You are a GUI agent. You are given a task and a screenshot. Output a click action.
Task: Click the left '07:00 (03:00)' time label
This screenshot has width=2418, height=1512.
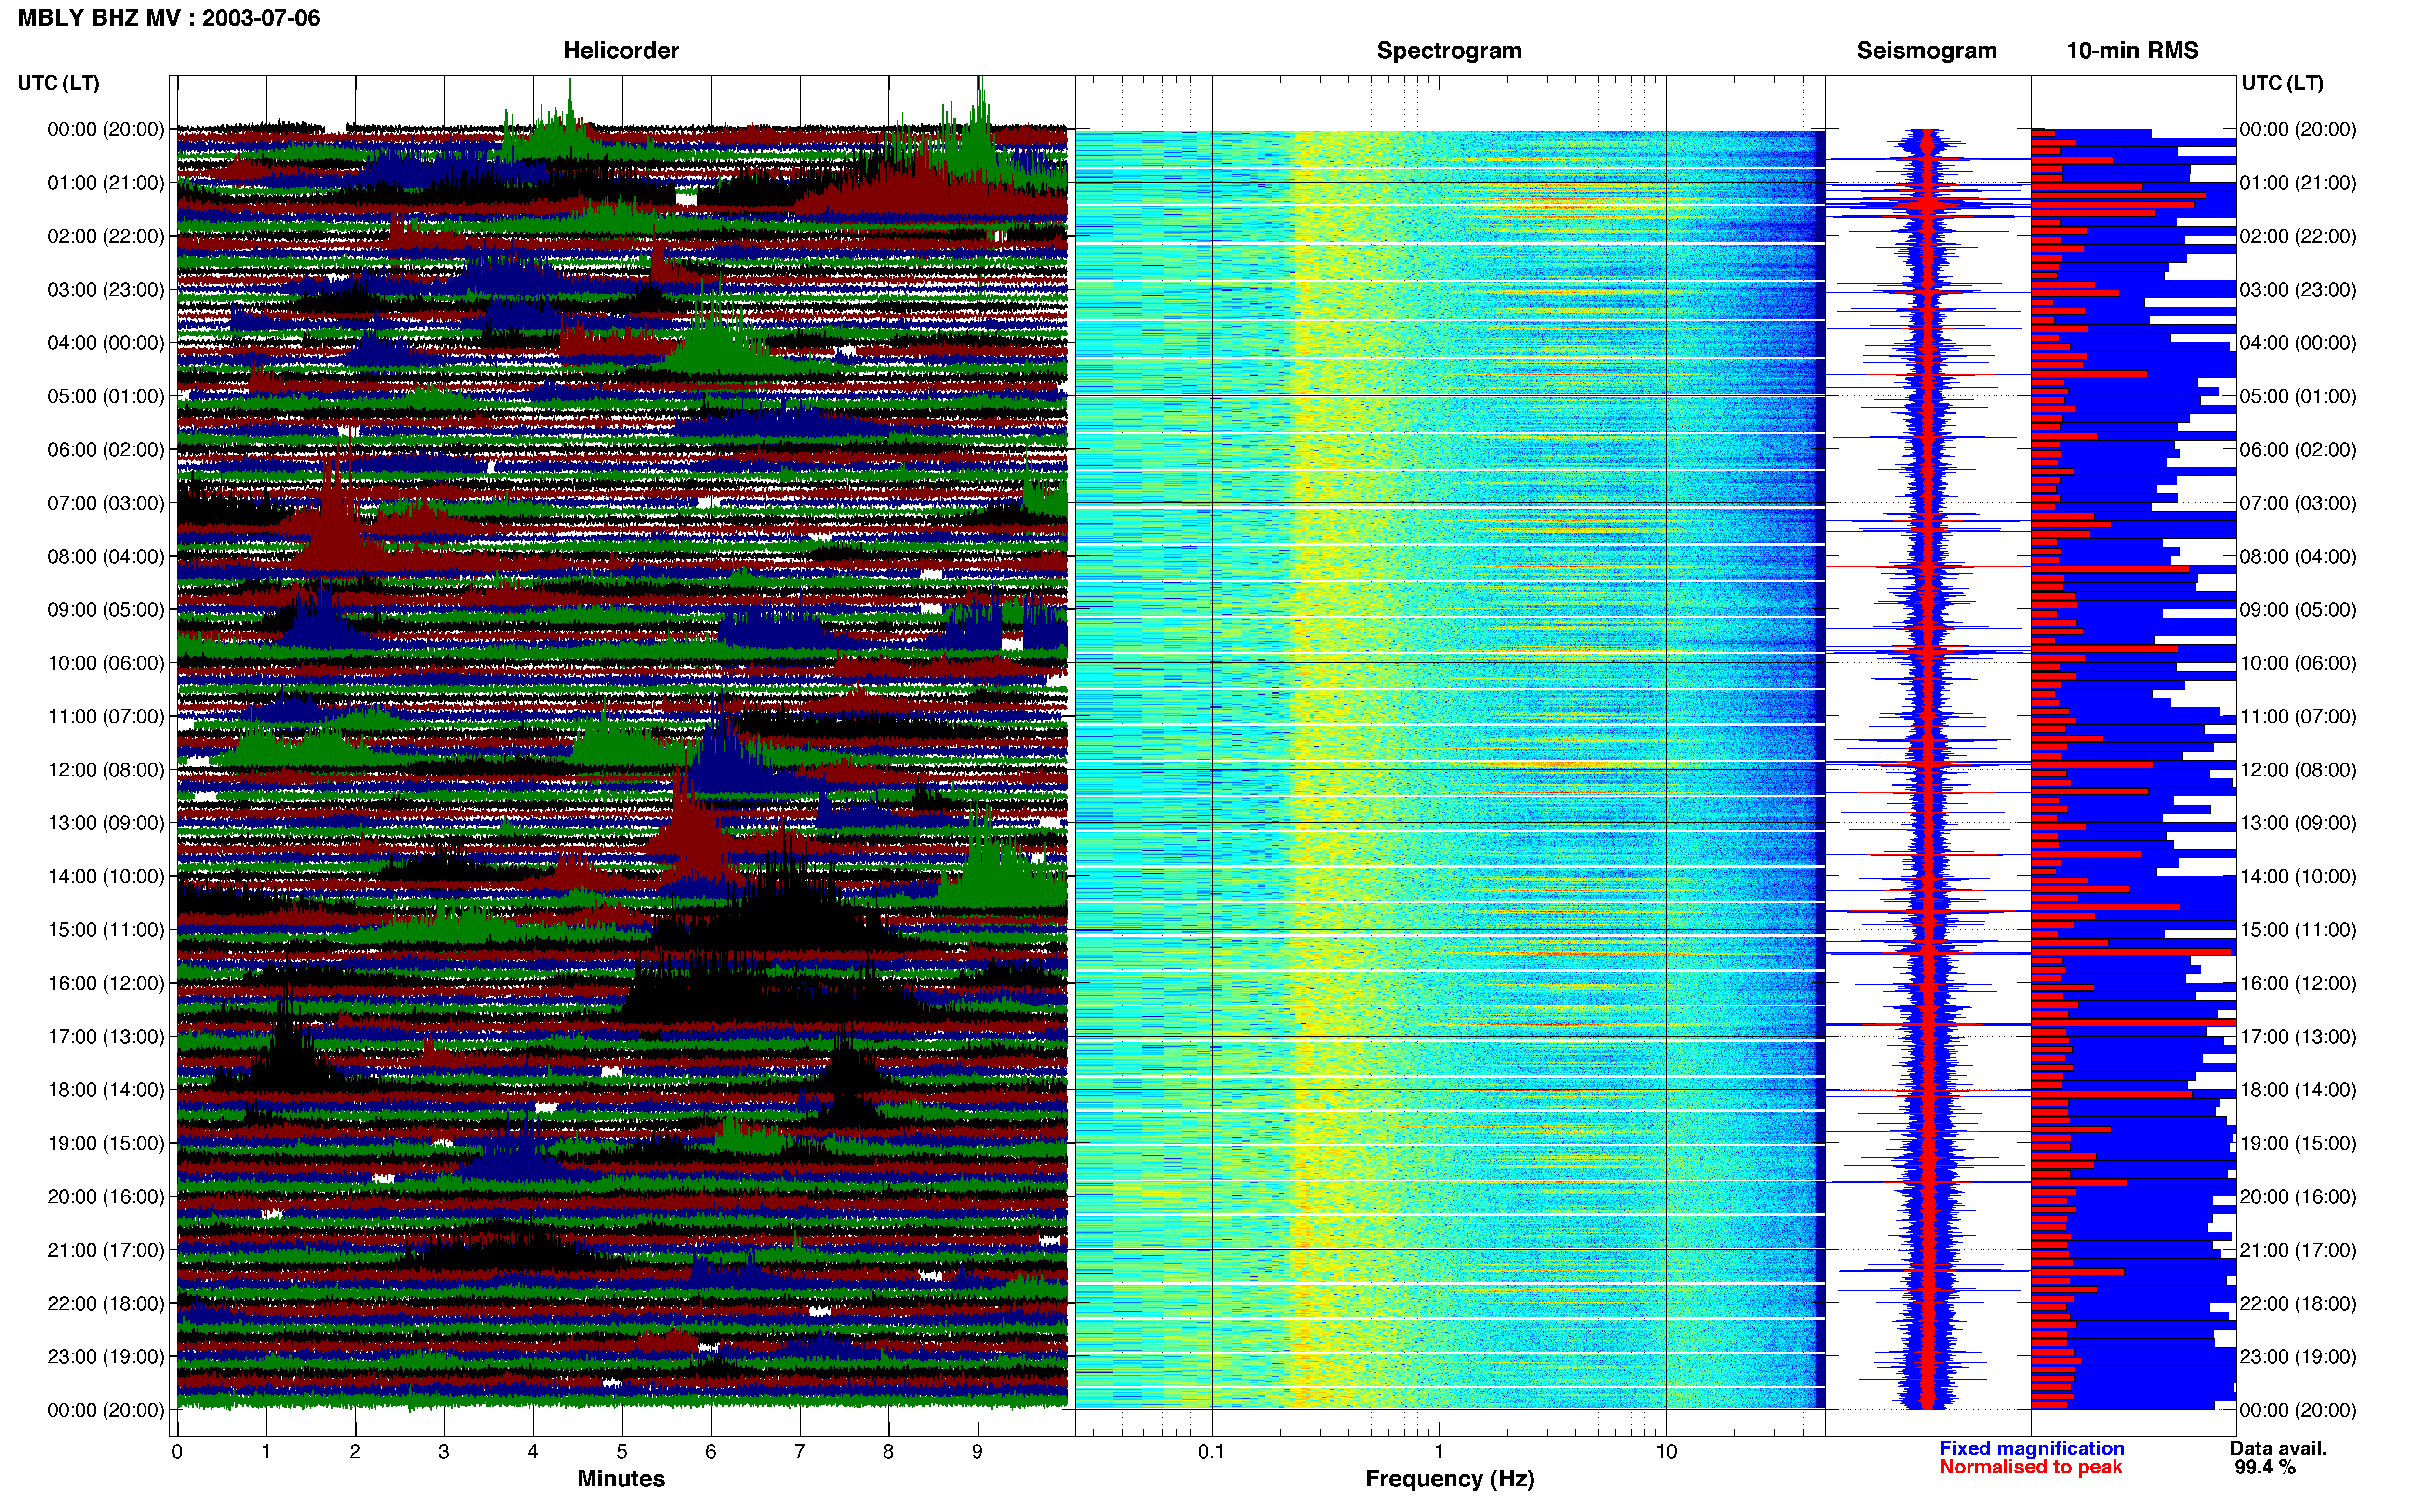click(106, 503)
